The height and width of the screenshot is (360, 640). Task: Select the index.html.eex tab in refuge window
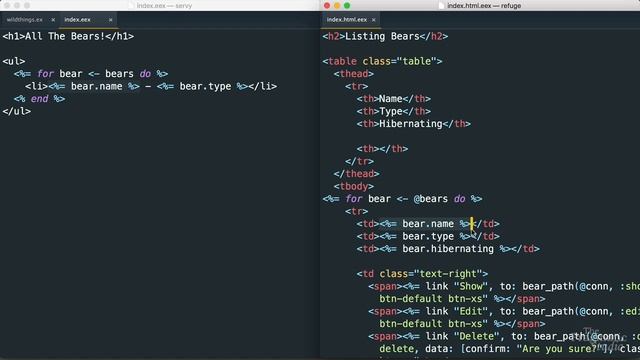pyautogui.click(x=347, y=20)
